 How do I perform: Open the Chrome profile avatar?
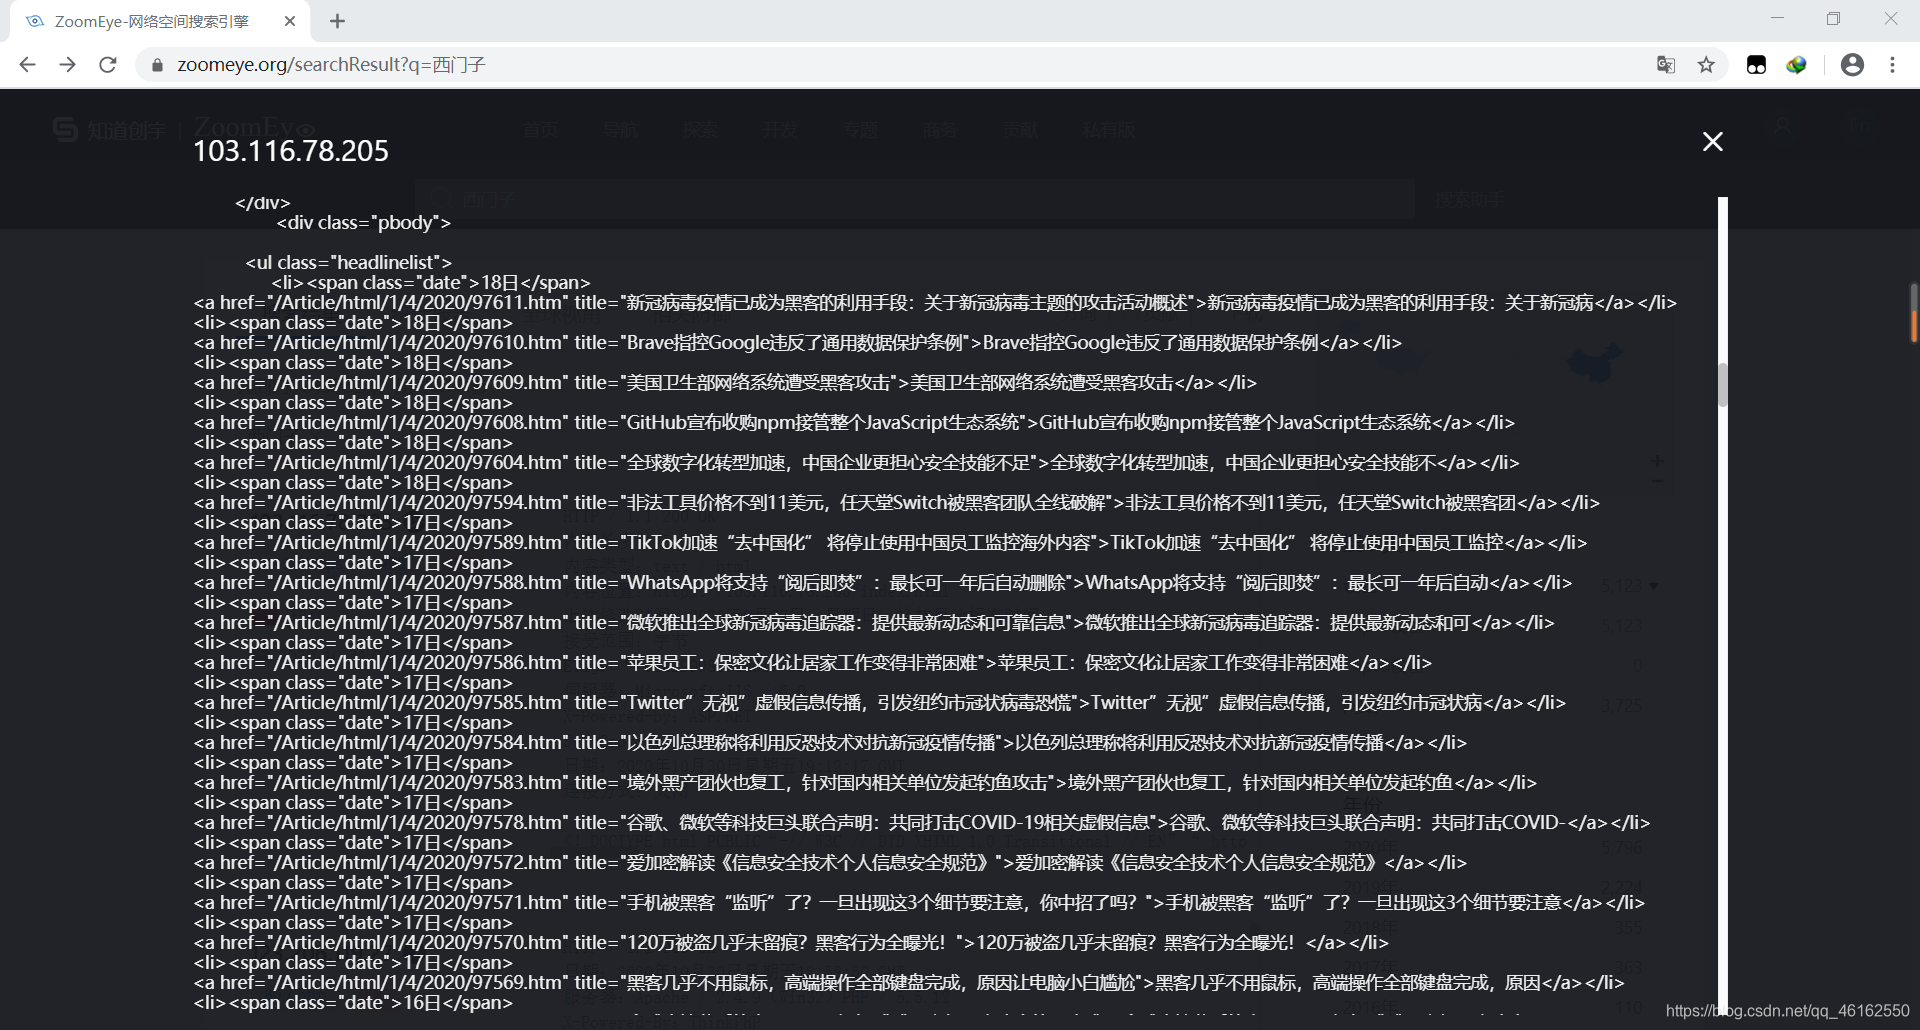point(1852,65)
